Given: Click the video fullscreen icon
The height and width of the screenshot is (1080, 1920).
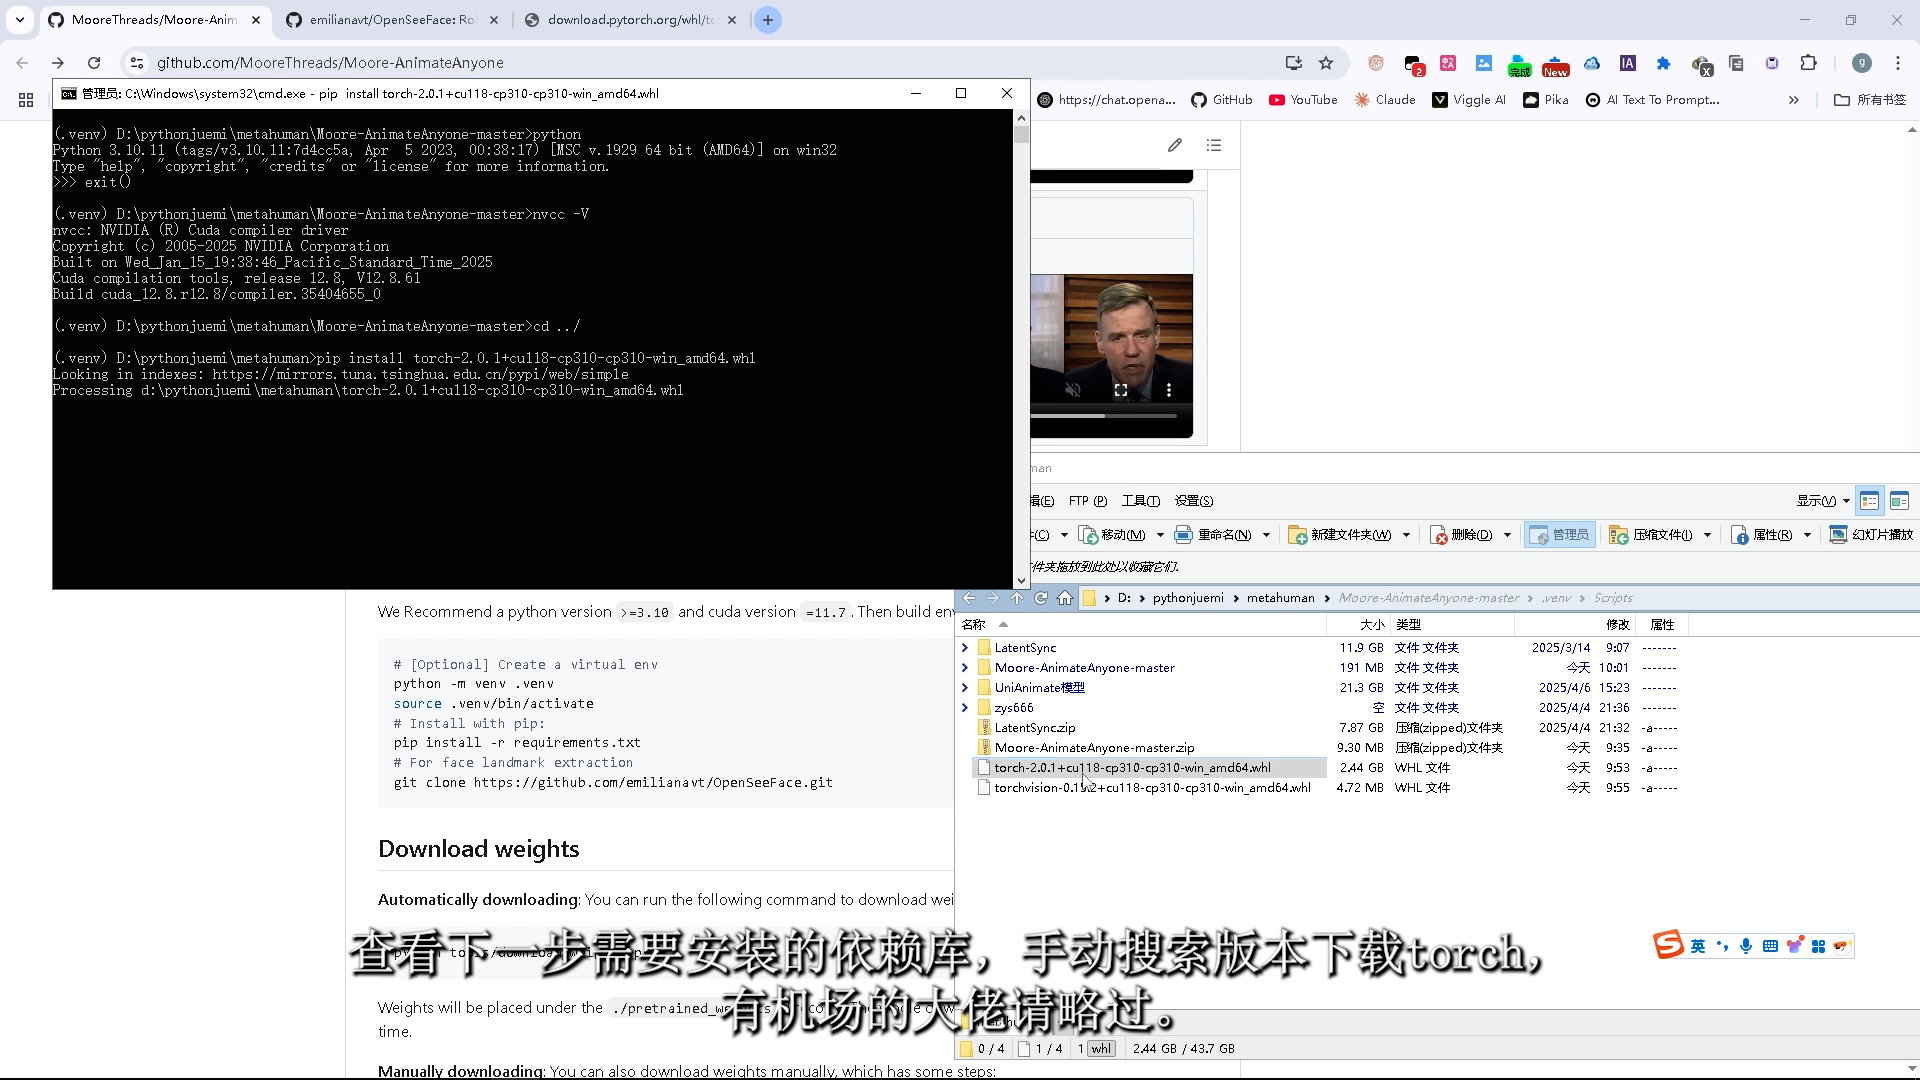Looking at the screenshot, I should point(1121,390).
